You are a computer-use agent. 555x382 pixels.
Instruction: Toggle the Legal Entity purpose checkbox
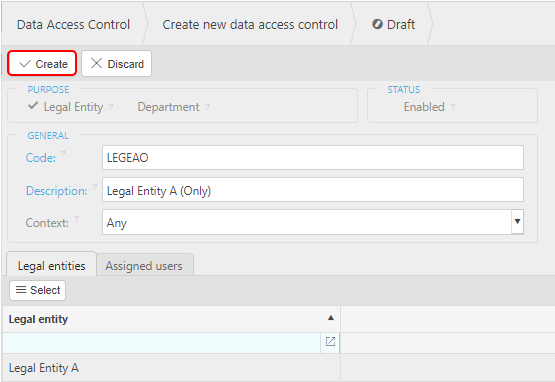(33, 106)
